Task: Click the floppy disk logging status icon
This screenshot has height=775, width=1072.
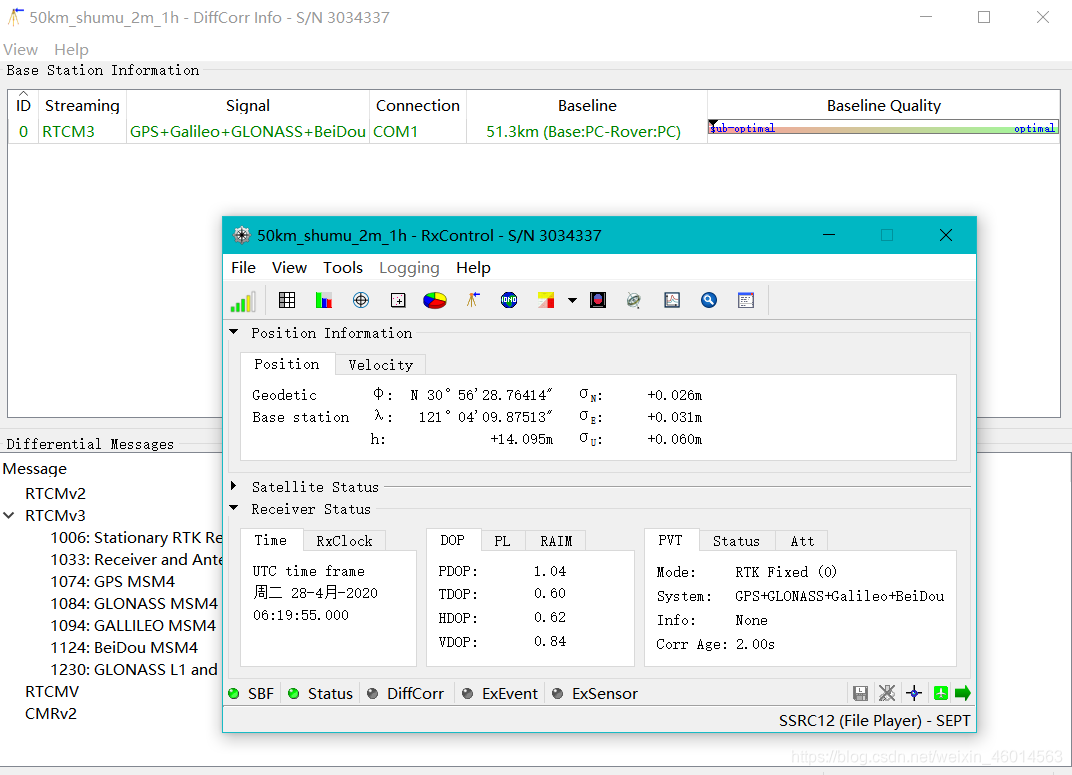Action: [x=861, y=694]
